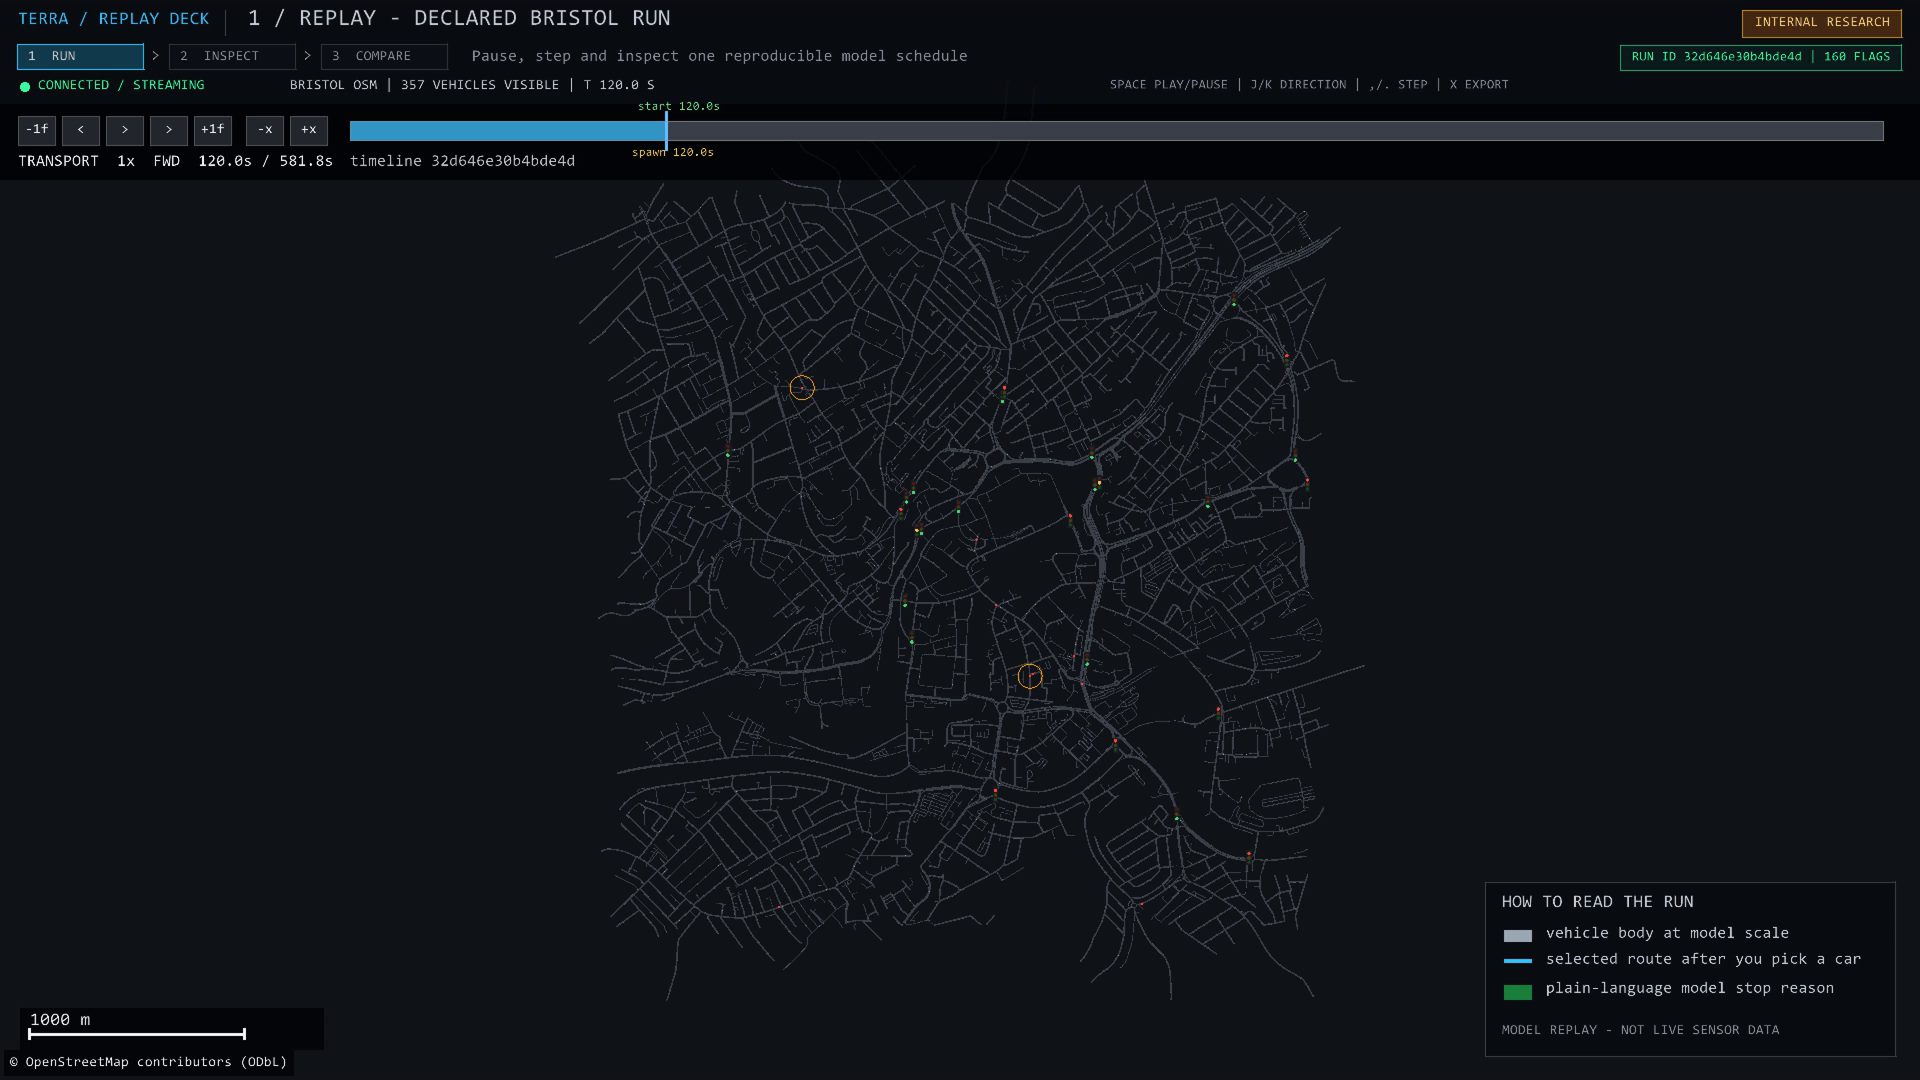Click 'timeline 32d646e30b4bde4d' label
The image size is (1920, 1080).
tap(462, 161)
